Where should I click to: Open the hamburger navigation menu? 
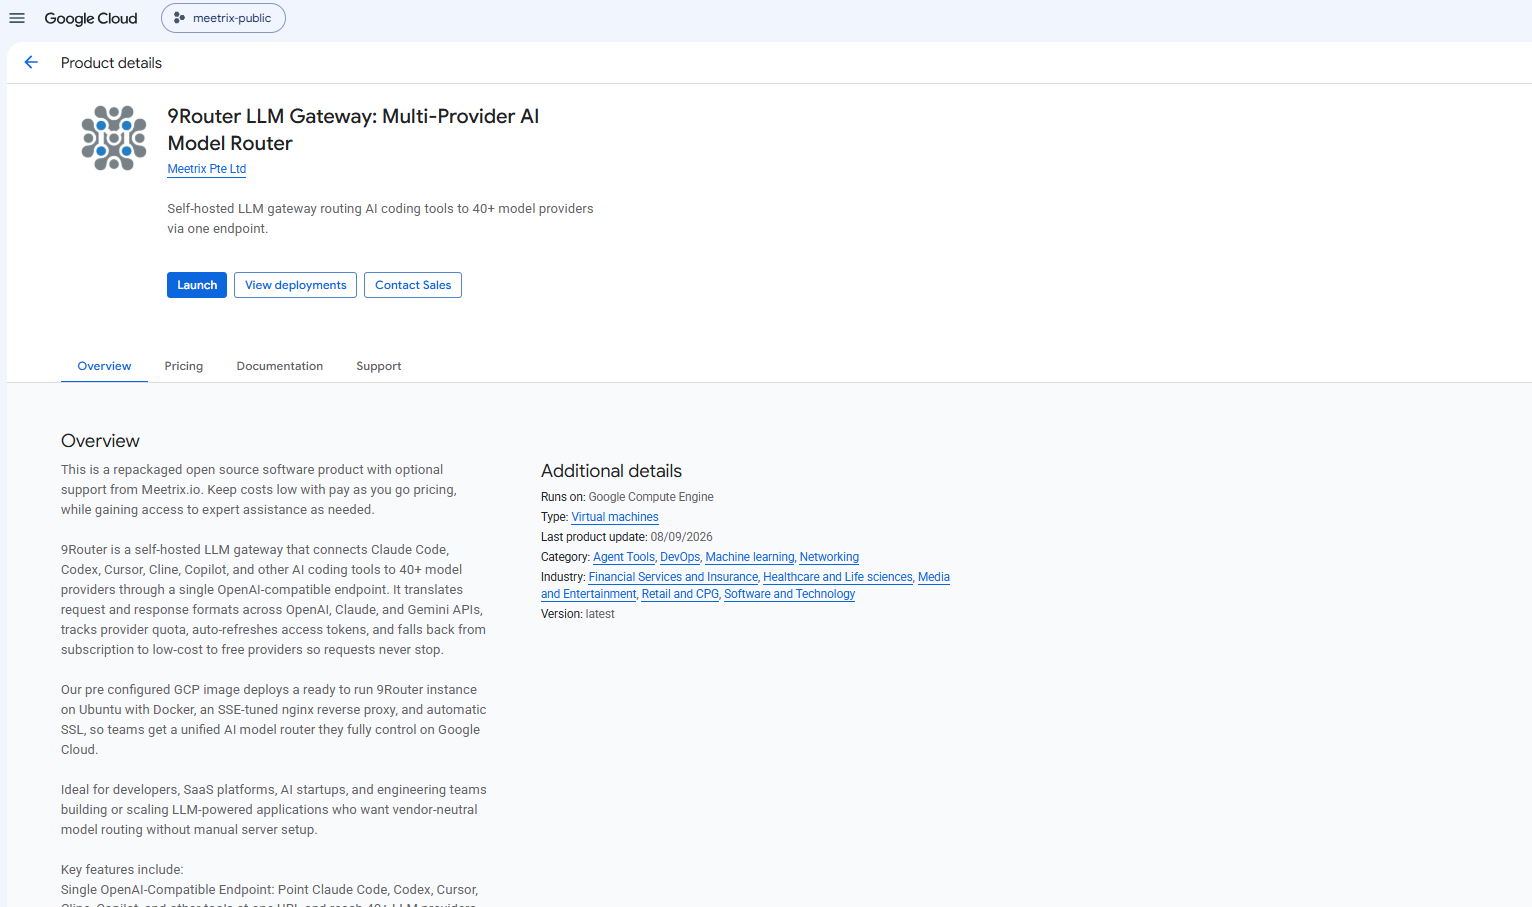[x=17, y=18]
